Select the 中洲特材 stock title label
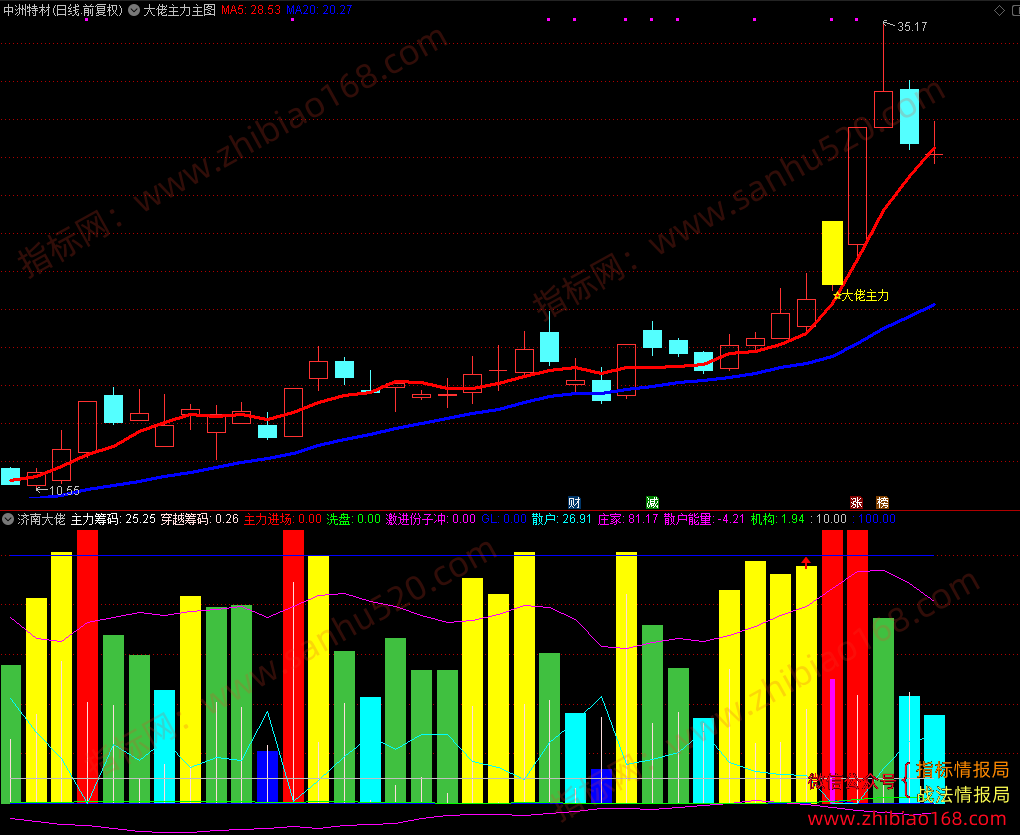This screenshot has width=1020, height=835. [63, 10]
